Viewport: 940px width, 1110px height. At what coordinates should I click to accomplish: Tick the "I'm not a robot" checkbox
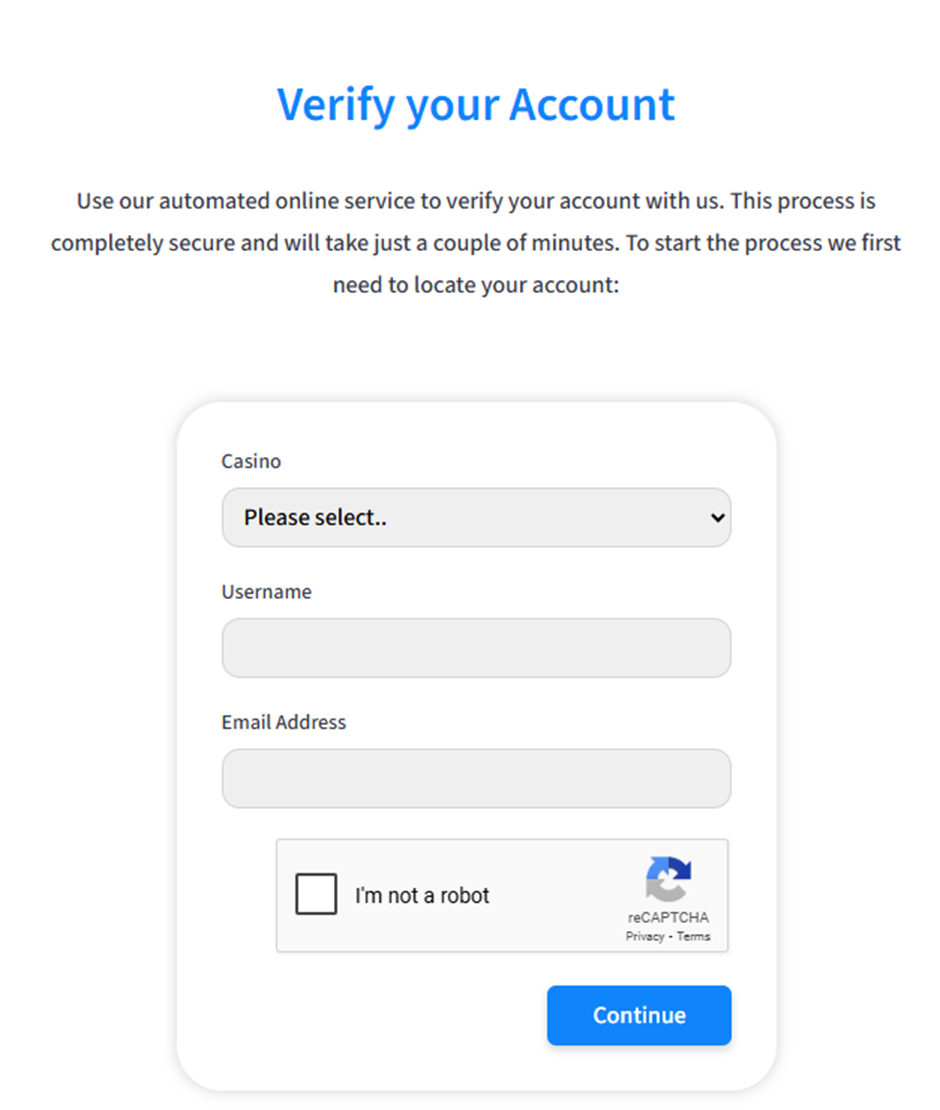(316, 894)
